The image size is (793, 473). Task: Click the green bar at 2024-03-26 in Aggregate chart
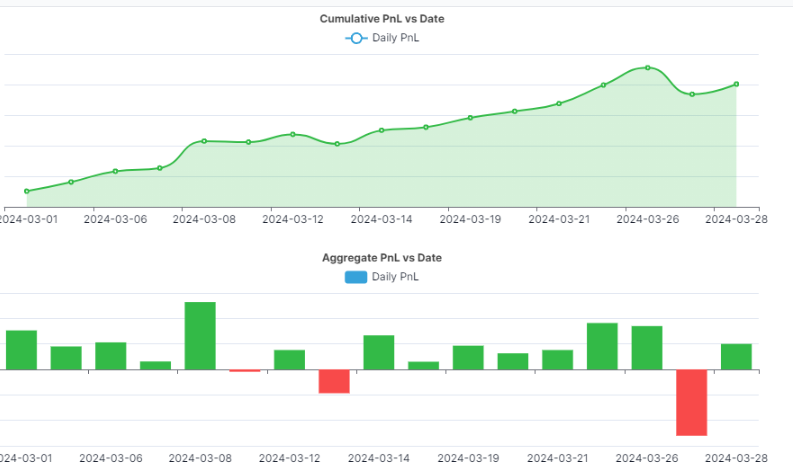click(x=647, y=348)
